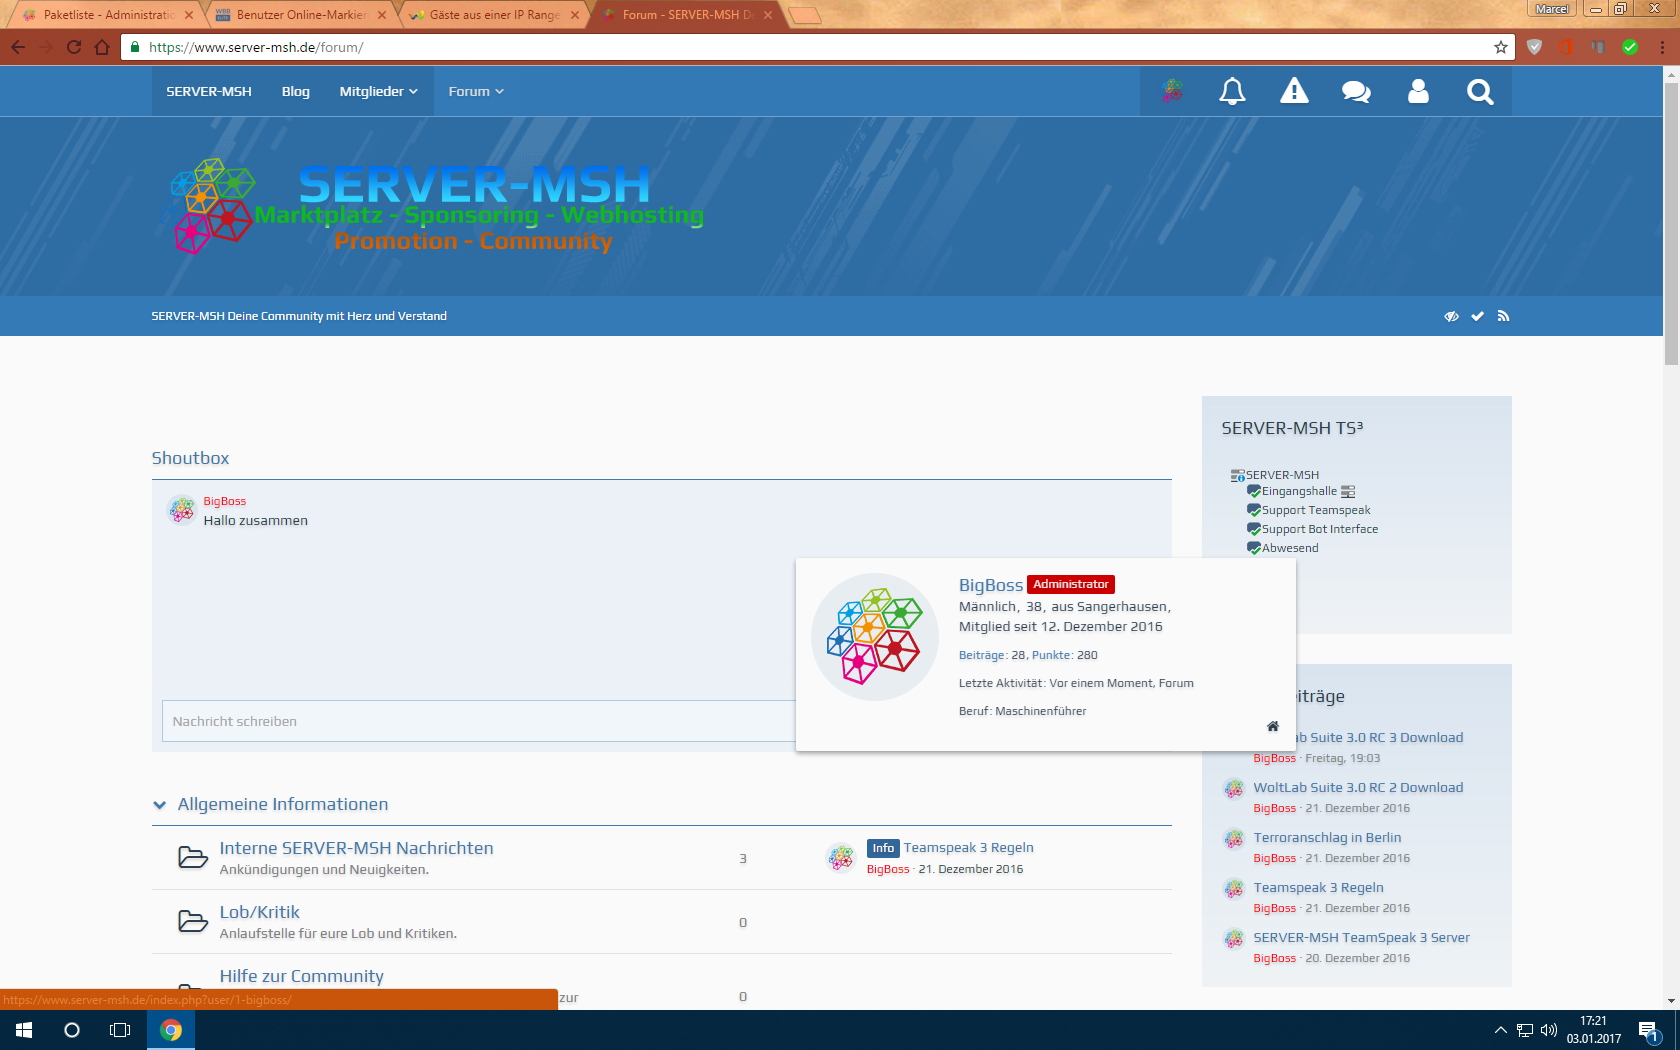
Task: Expand the Mitglieder dropdown menu
Action: 378,92
